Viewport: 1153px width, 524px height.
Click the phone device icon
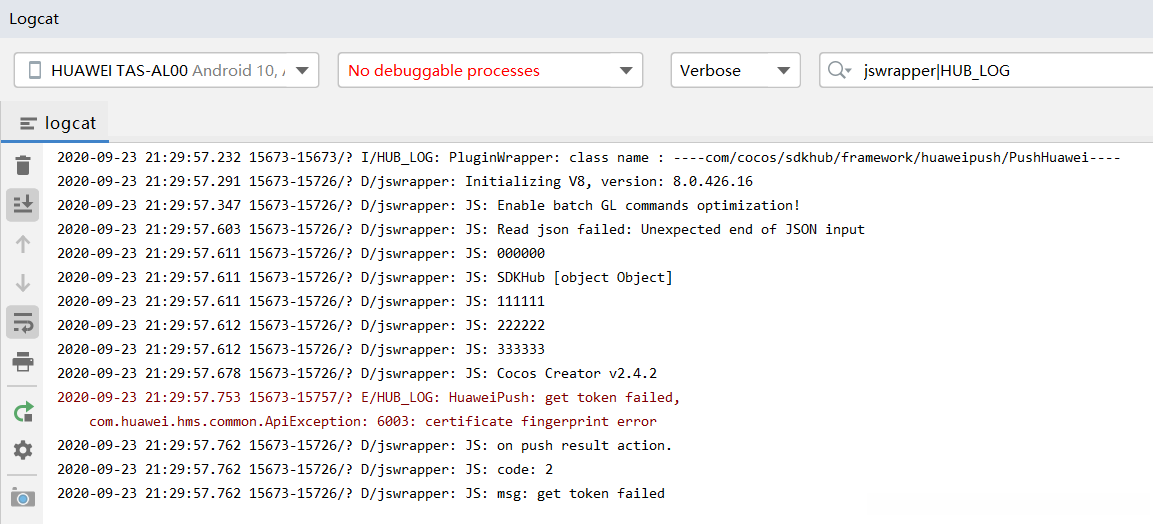[x=36, y=70]
